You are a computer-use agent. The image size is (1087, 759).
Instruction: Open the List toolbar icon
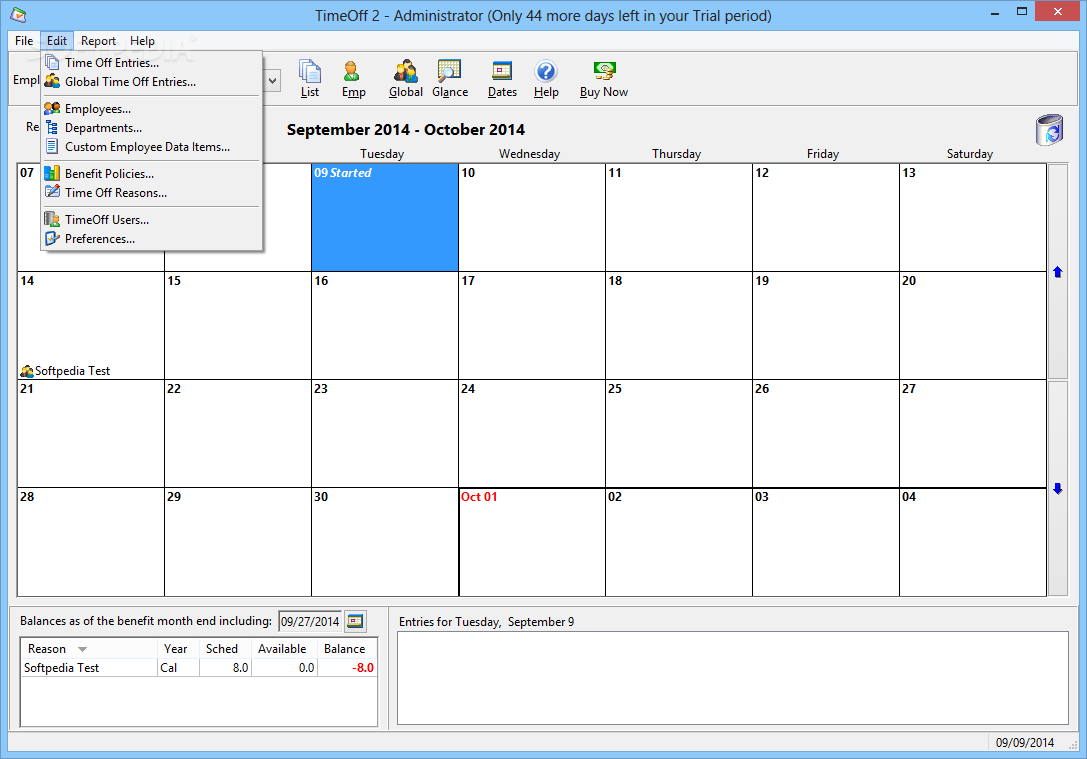309,78
